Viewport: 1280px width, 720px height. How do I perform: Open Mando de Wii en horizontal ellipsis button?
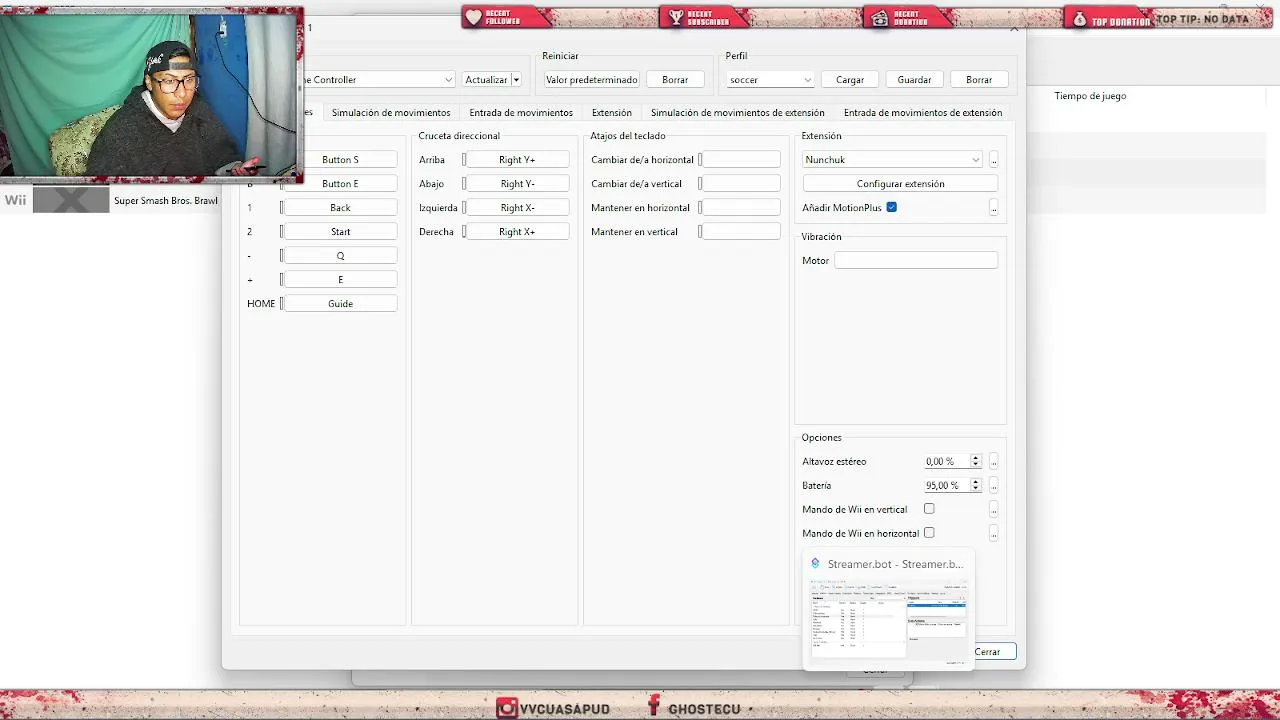pyautogui.click(x=994, y=534)
